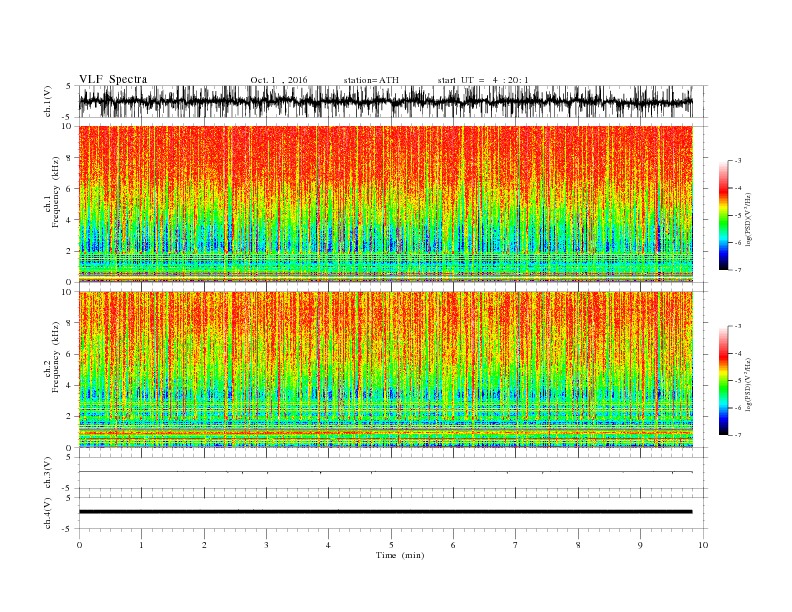Click the "8" kHz tick on ch.1 spectrogram

point(70,158)
